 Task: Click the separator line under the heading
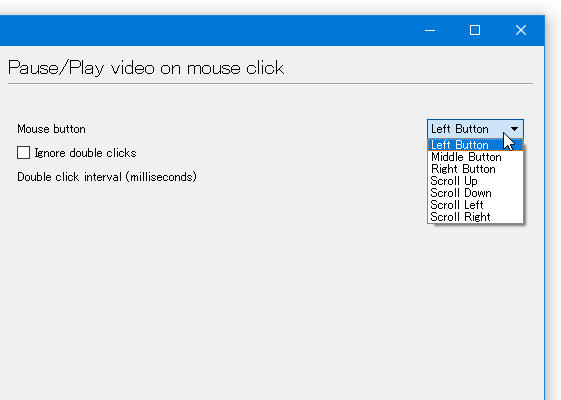point(270,84)
